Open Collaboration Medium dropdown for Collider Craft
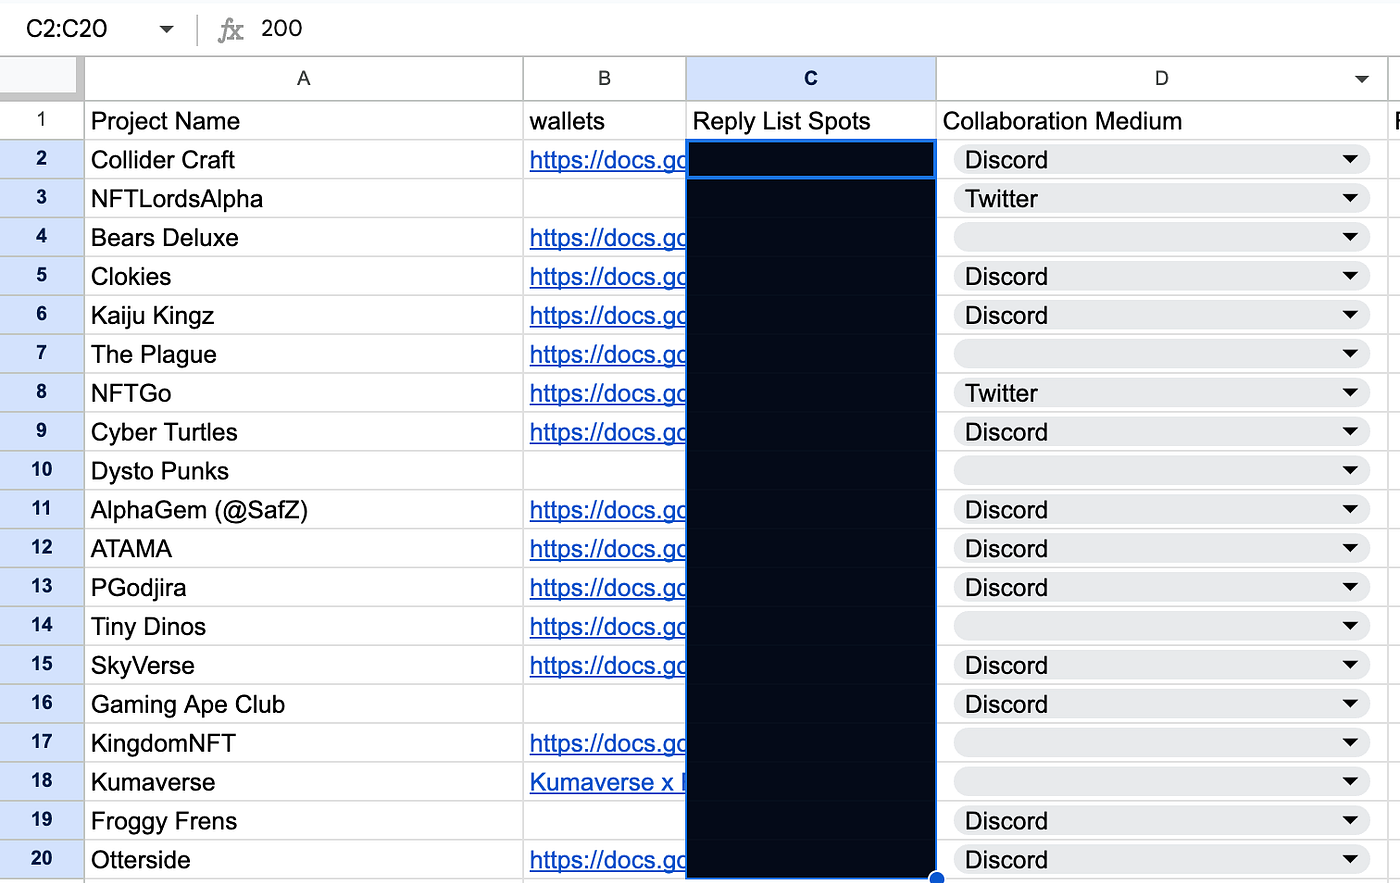 tap(1350, 159)
